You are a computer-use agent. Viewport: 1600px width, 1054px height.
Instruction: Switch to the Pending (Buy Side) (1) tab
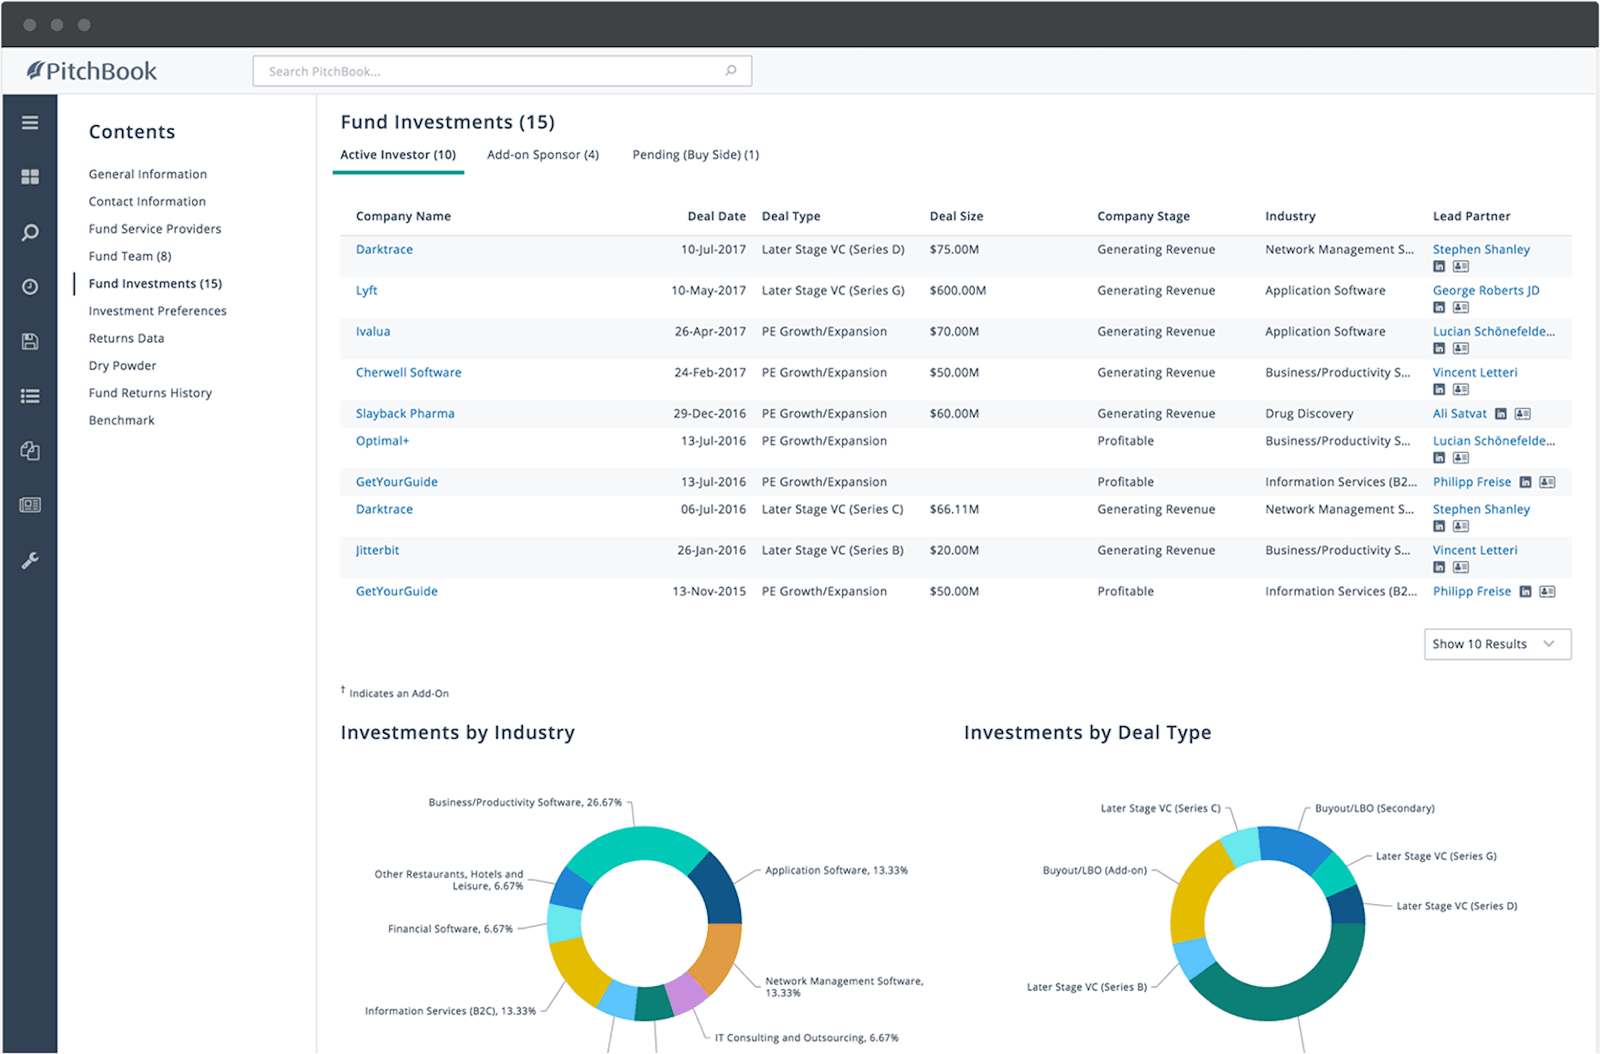point(696,155)
